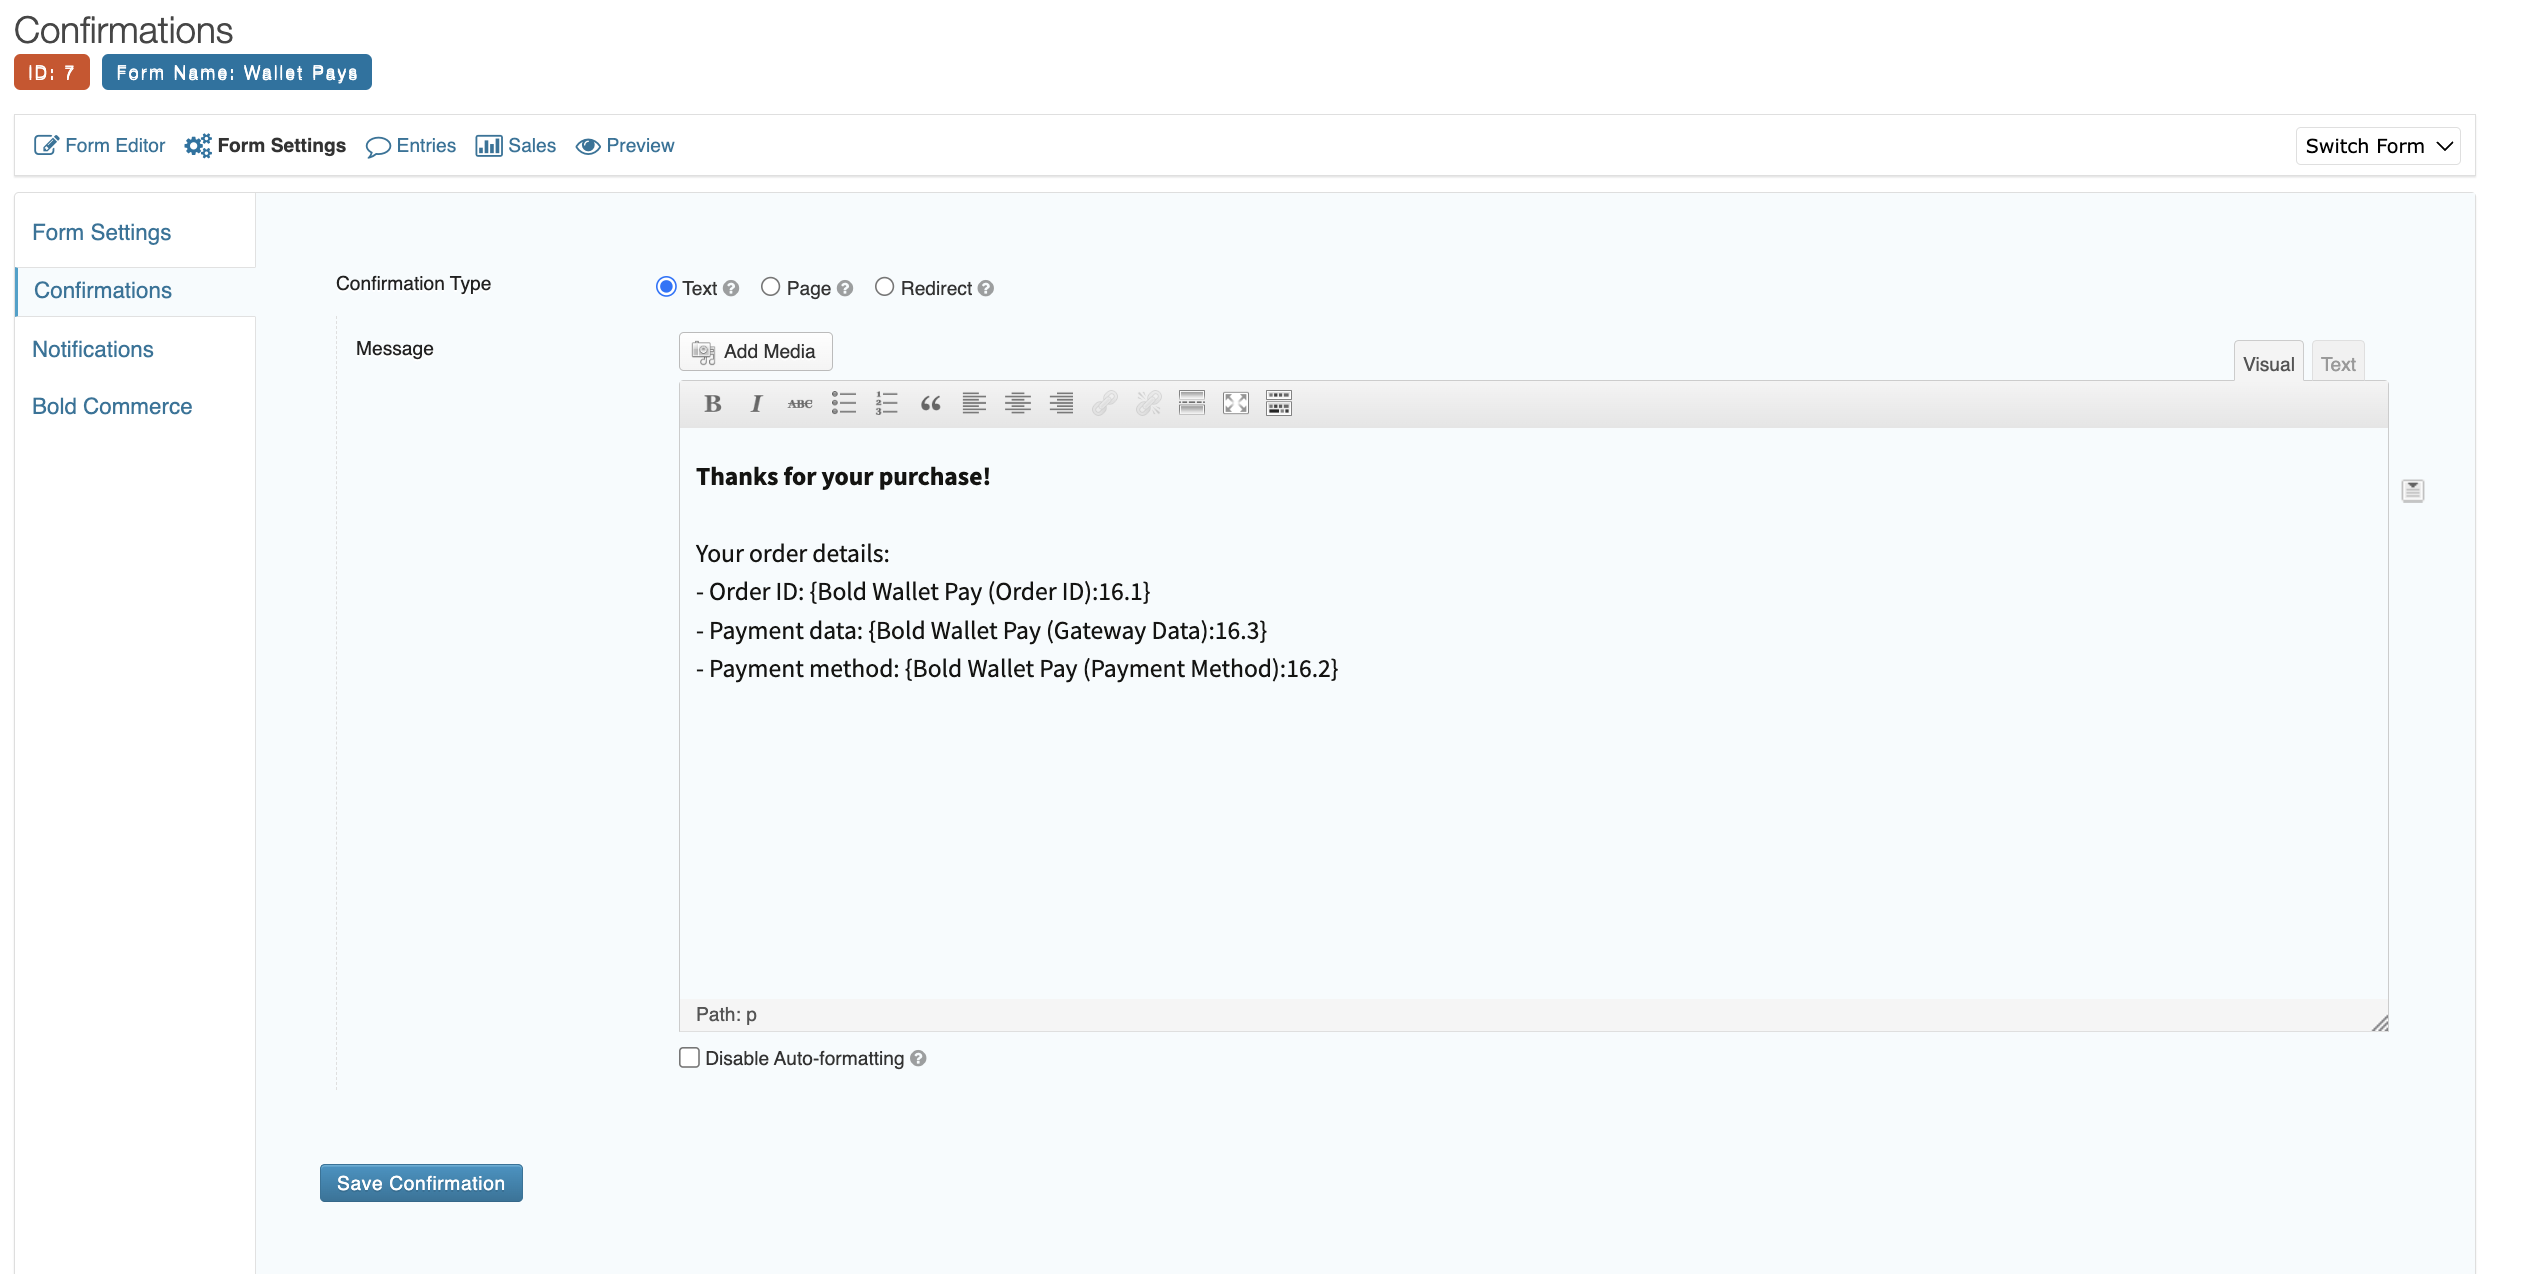Click Save Confirmation button

pyautogui.click(x=422, y=1181)
